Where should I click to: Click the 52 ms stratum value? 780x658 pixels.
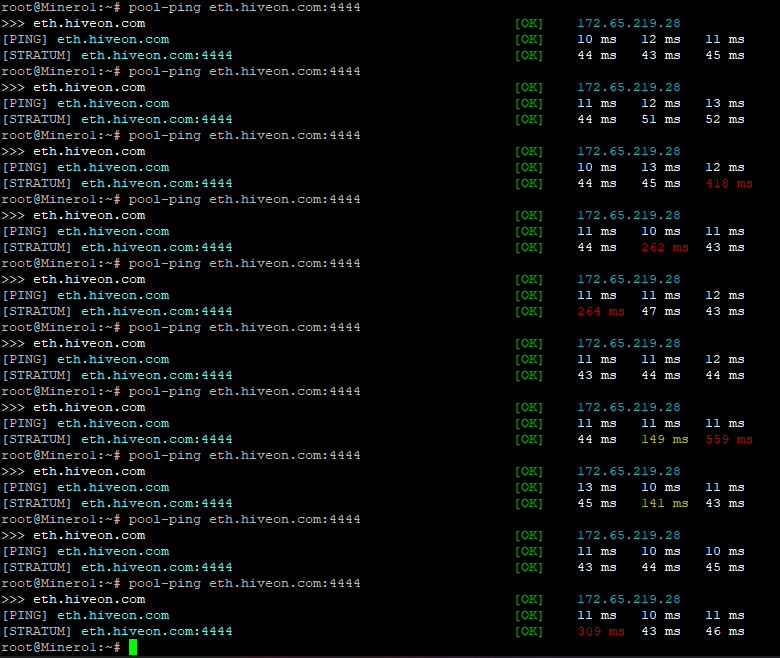pyautogui.click(x=725, y=119)
